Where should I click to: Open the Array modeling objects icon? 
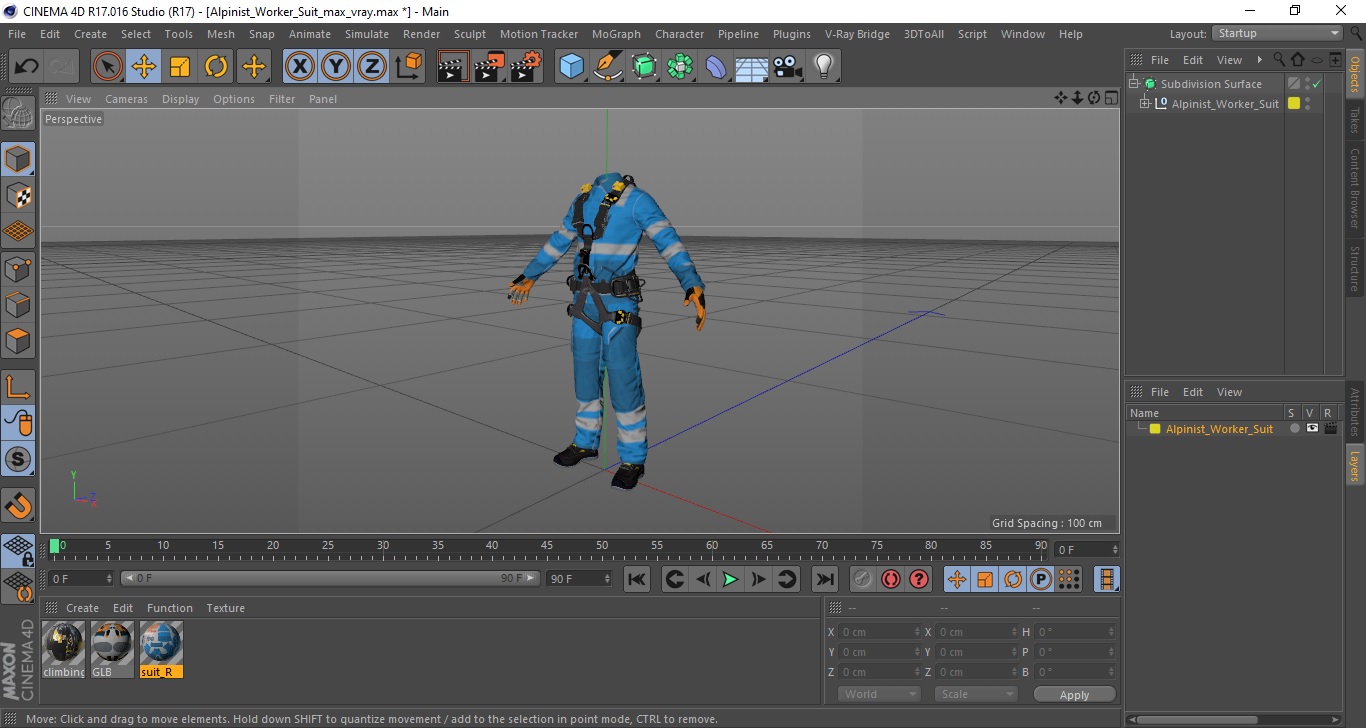click(680, 67)
